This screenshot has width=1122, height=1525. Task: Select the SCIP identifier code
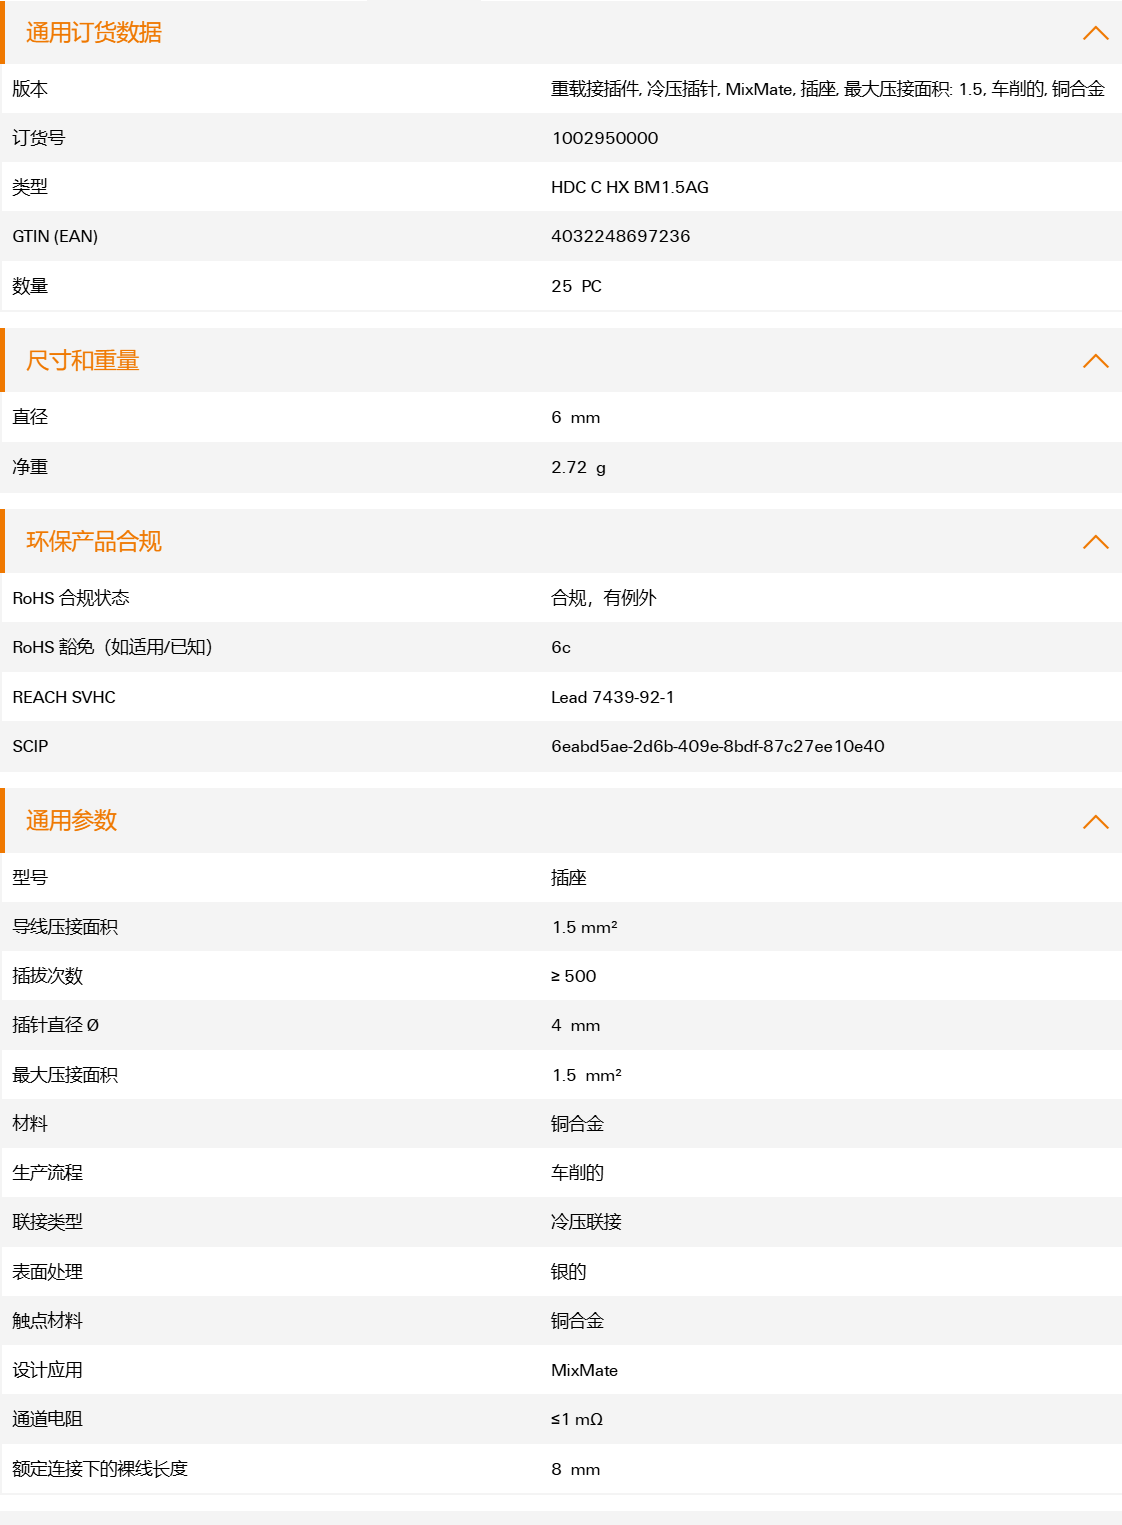[x=718, y=746]
